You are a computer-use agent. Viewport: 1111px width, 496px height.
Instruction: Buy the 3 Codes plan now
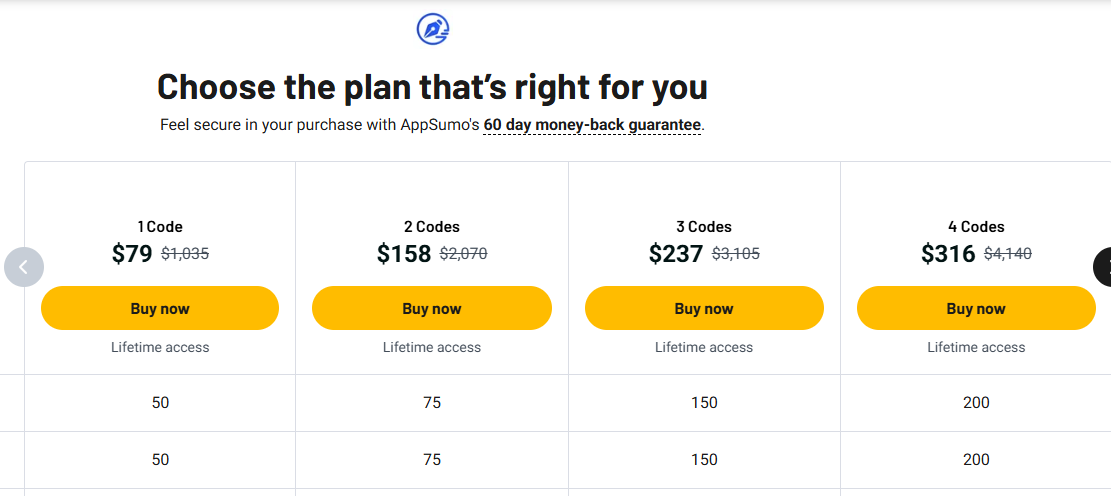(x=704, y=308)
